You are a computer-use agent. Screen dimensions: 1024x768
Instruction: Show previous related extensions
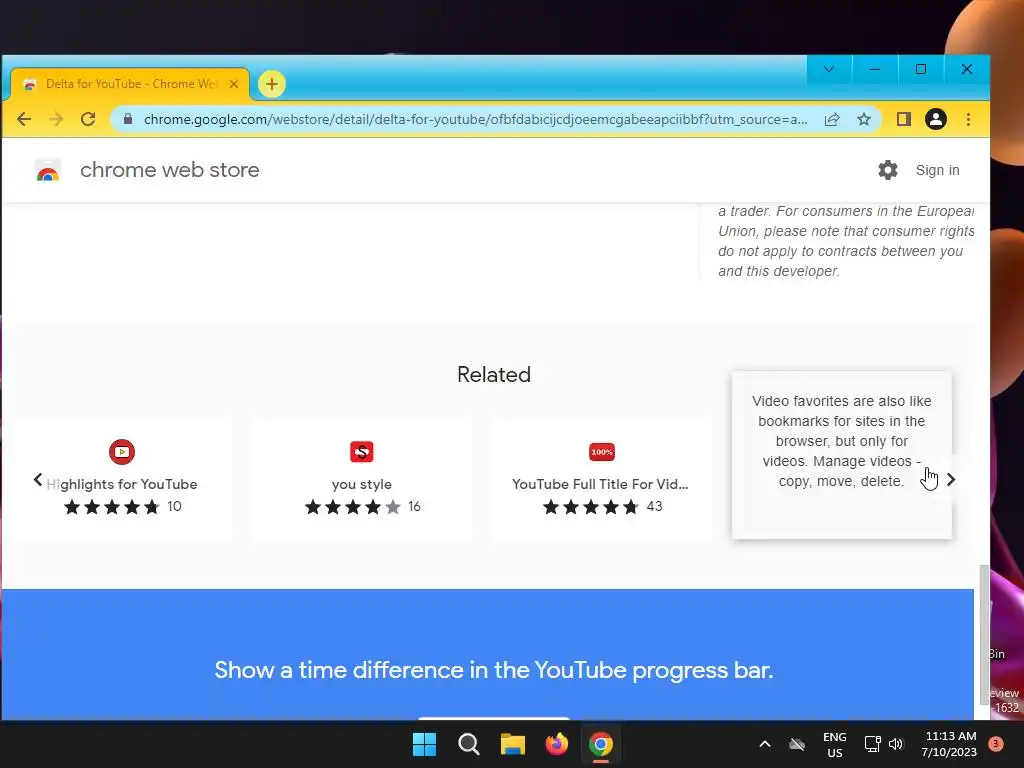(38, 480)
